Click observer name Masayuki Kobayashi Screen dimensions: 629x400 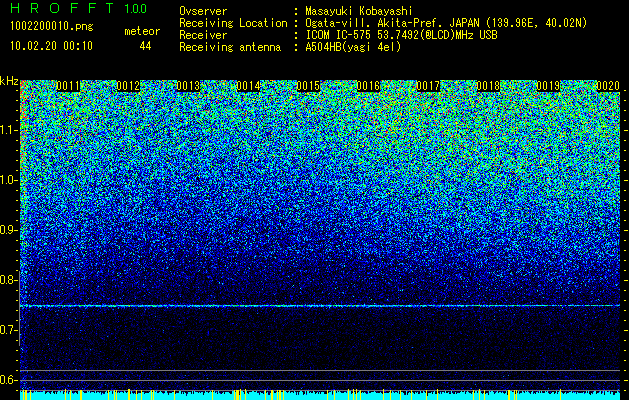[359, 12]
